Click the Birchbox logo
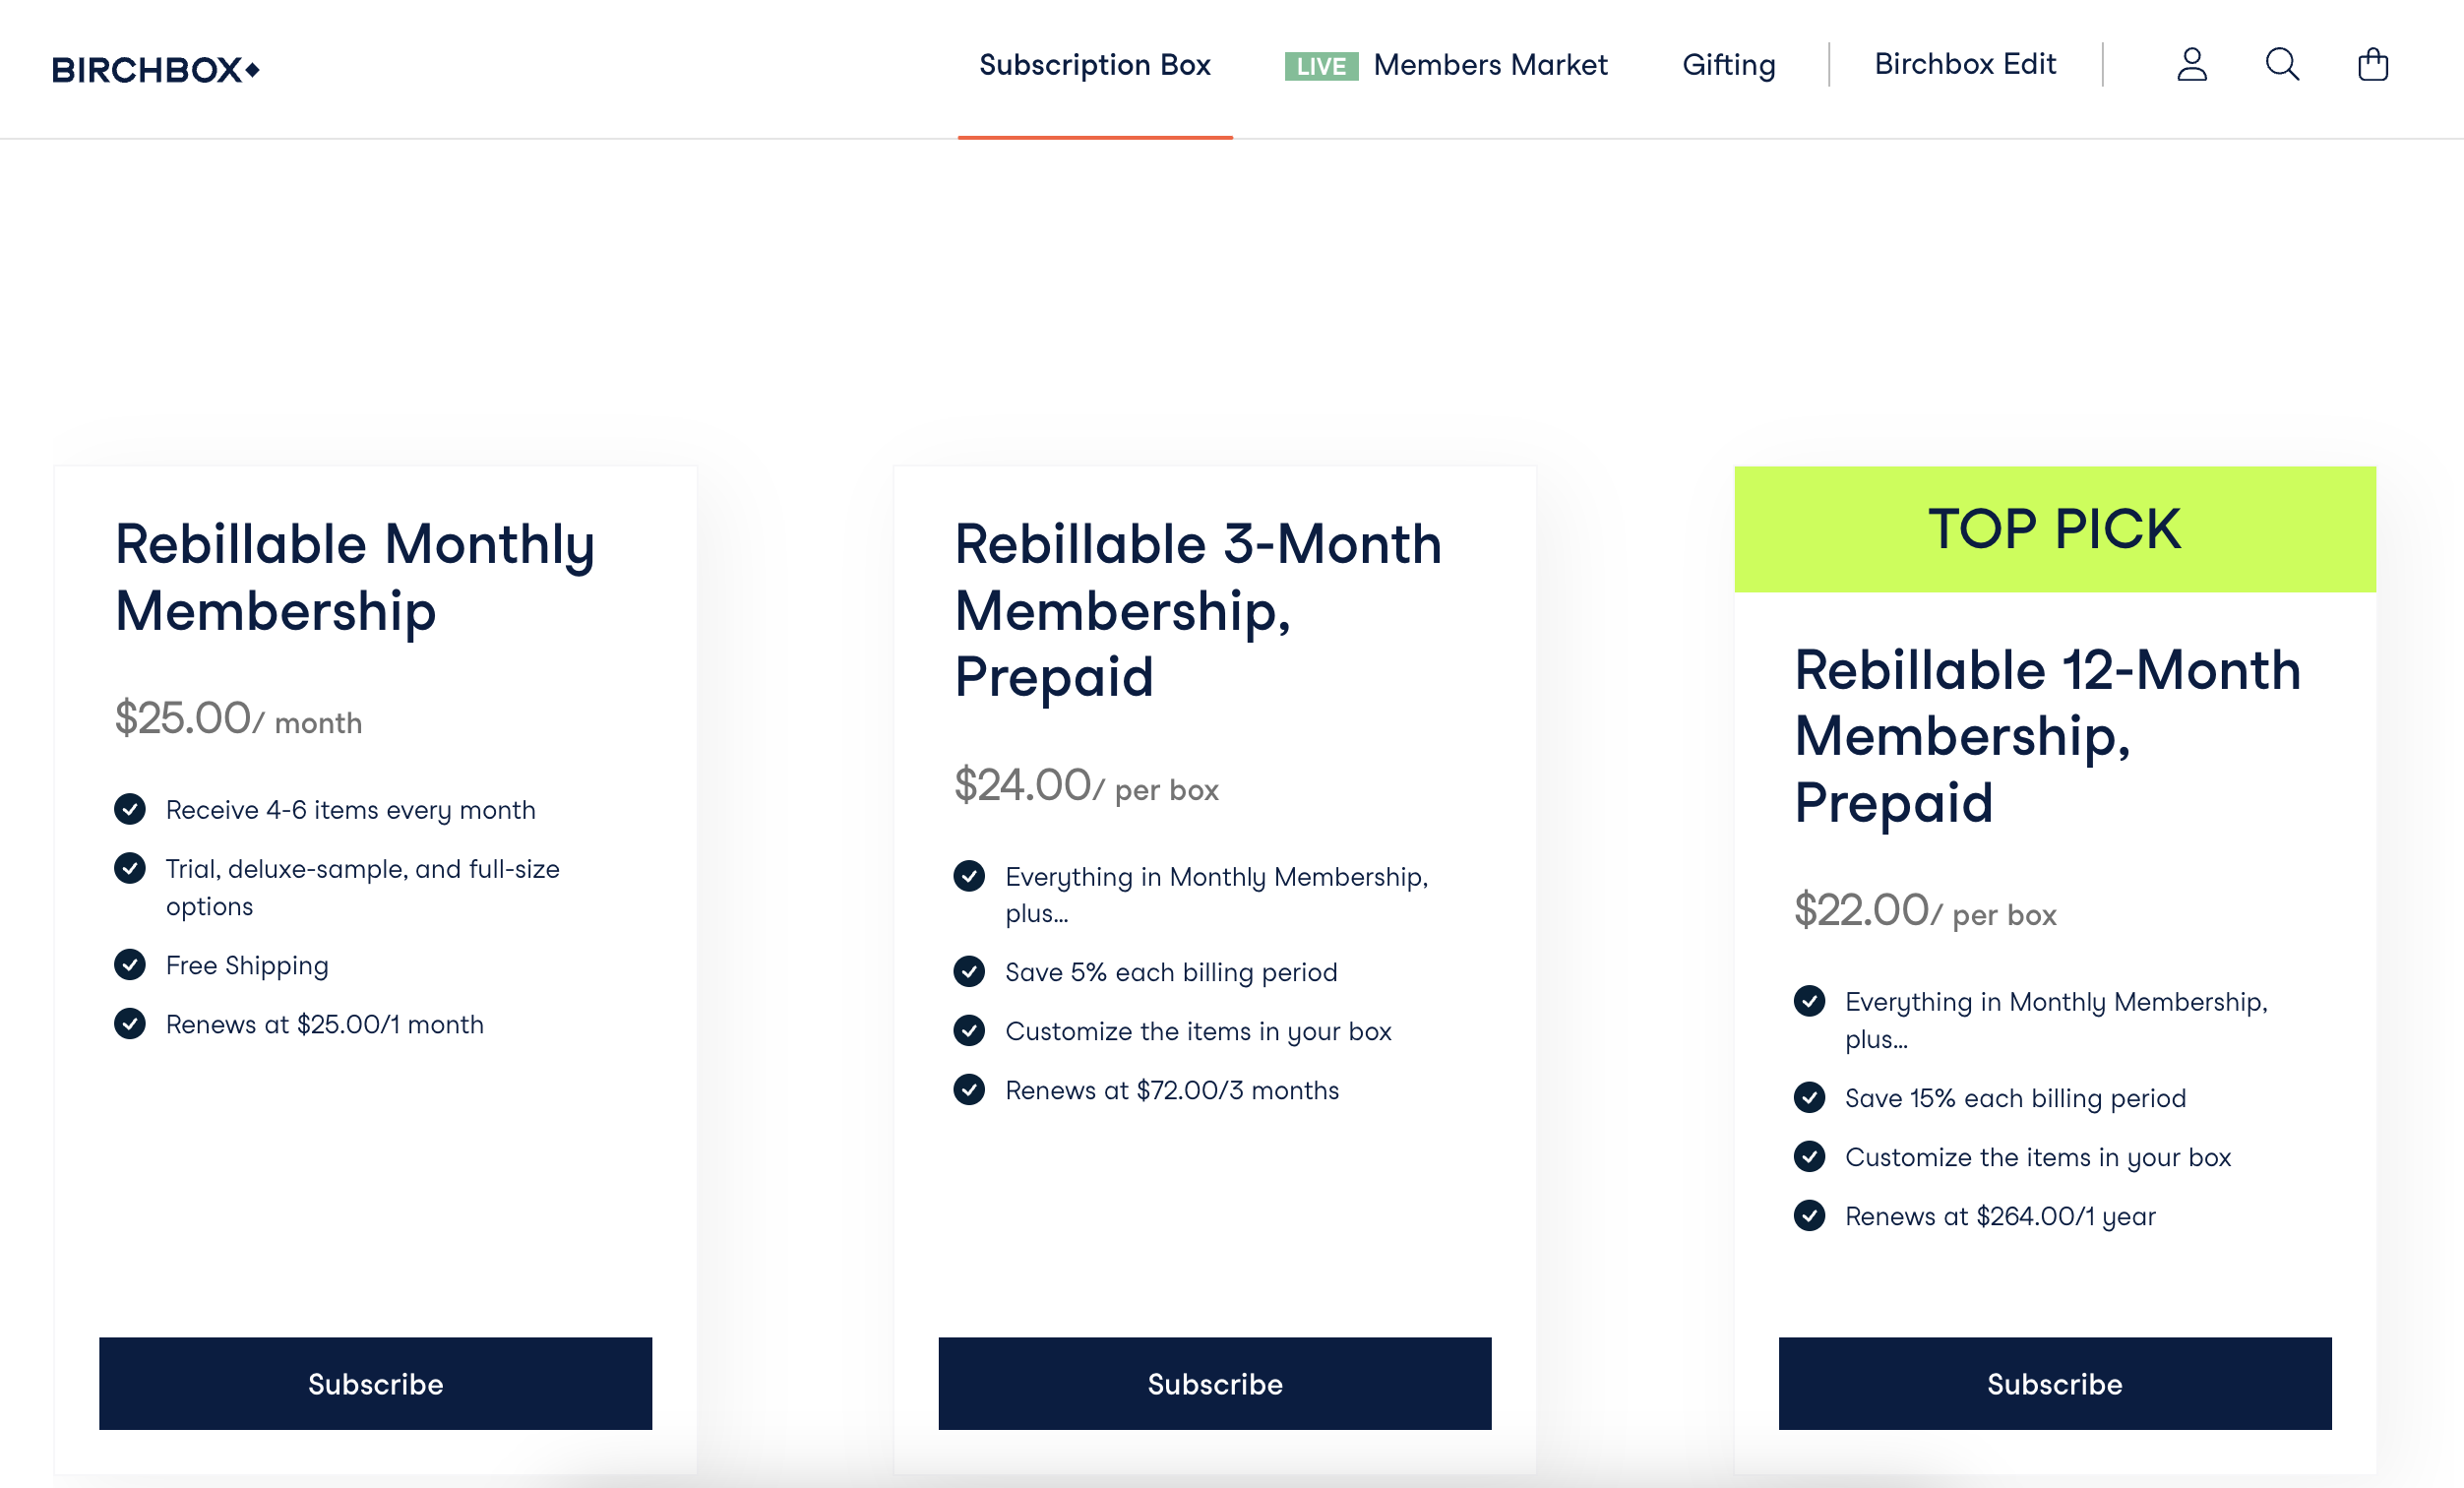The height and width of the screenshot is (1488, 2464). (156, 70)
